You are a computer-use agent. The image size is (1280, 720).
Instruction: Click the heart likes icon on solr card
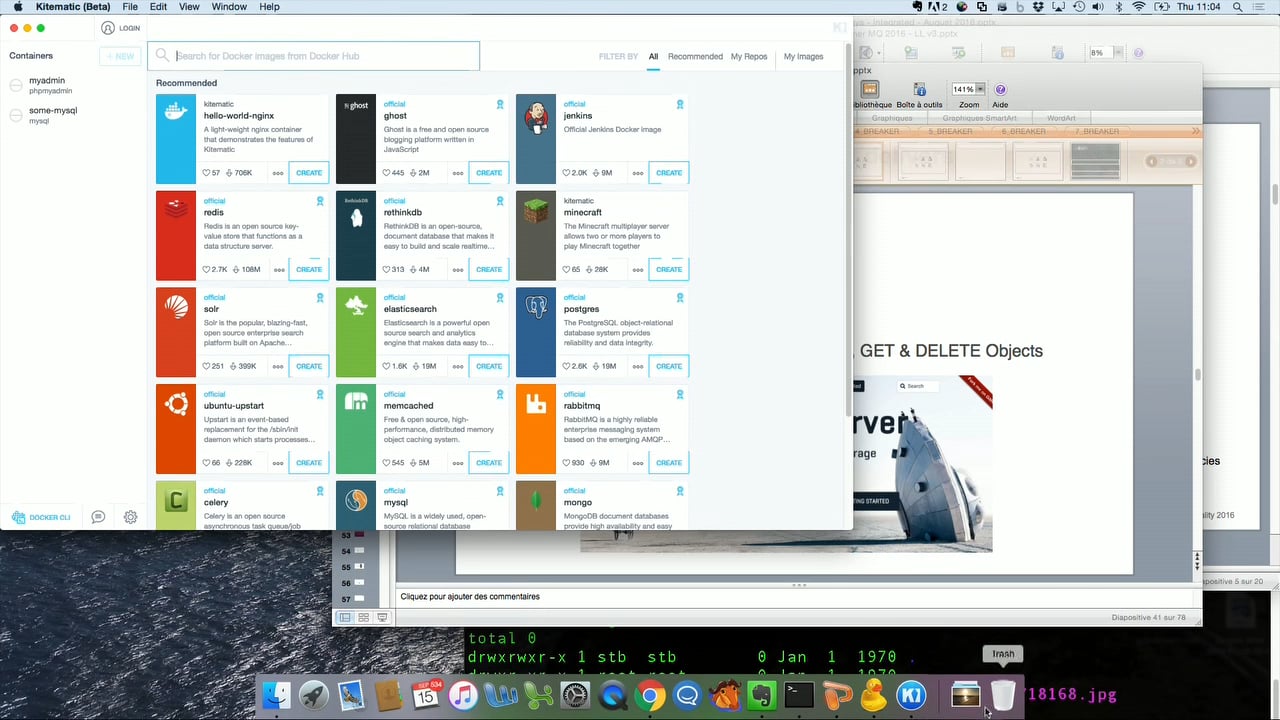207,366
